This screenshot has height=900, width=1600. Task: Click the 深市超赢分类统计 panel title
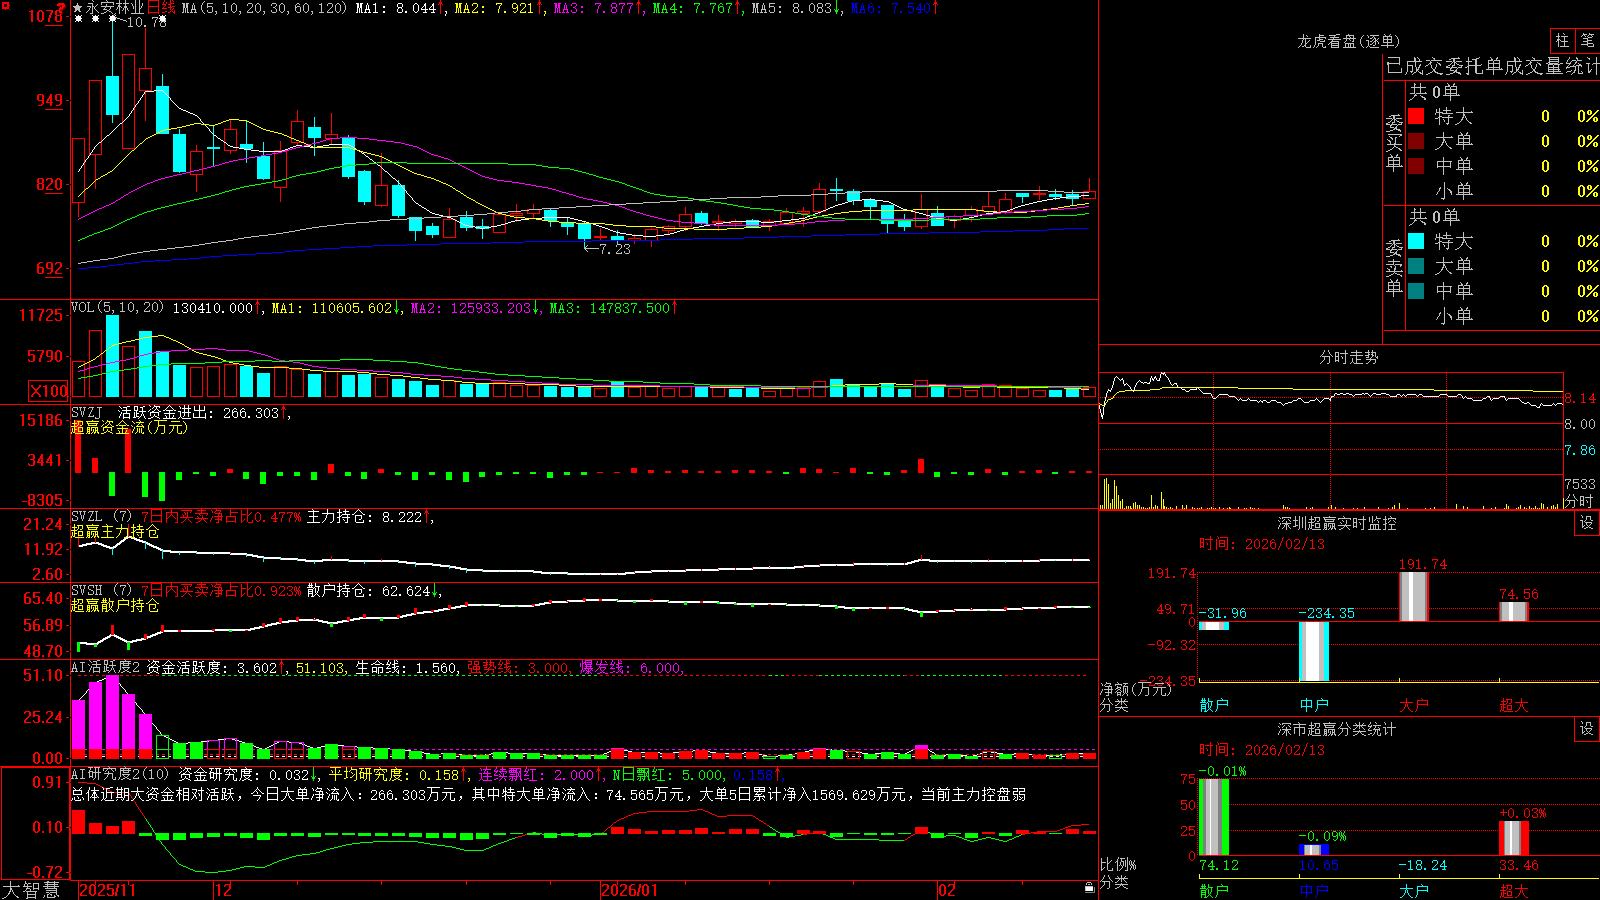click(1337, 729)
